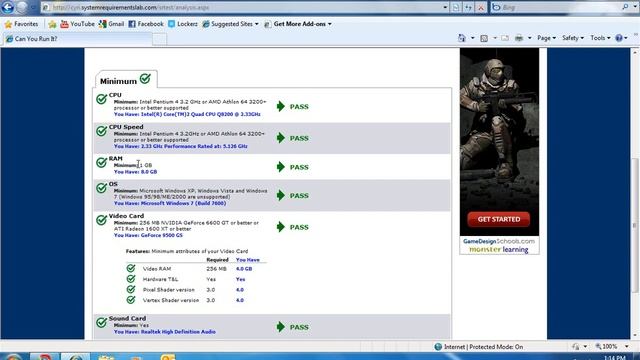
Task: Stop loading with the red X icon
Action: (x=481, y=7)
